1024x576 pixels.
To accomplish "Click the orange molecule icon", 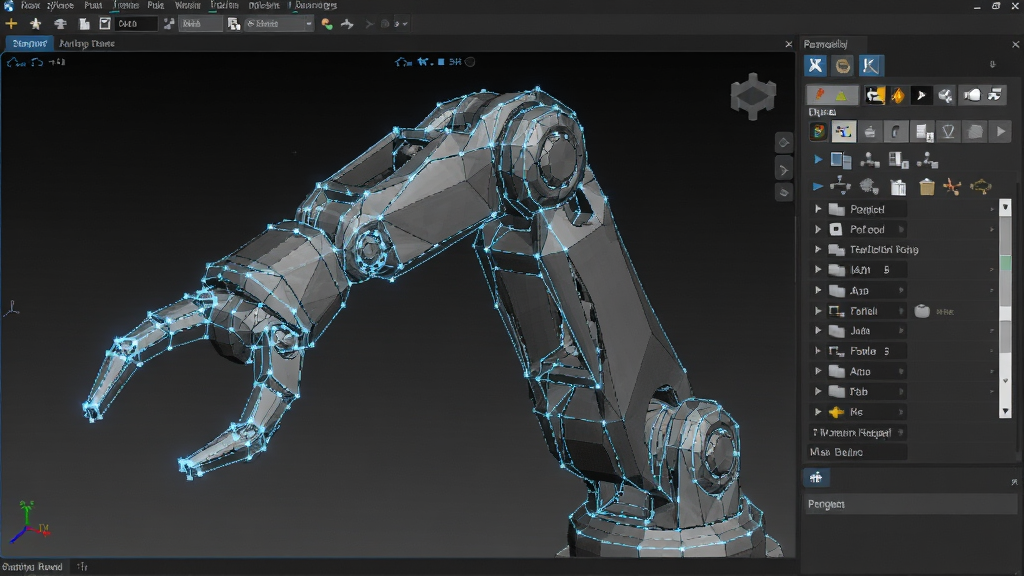I will pyautogui.click(x=952, y=187).
